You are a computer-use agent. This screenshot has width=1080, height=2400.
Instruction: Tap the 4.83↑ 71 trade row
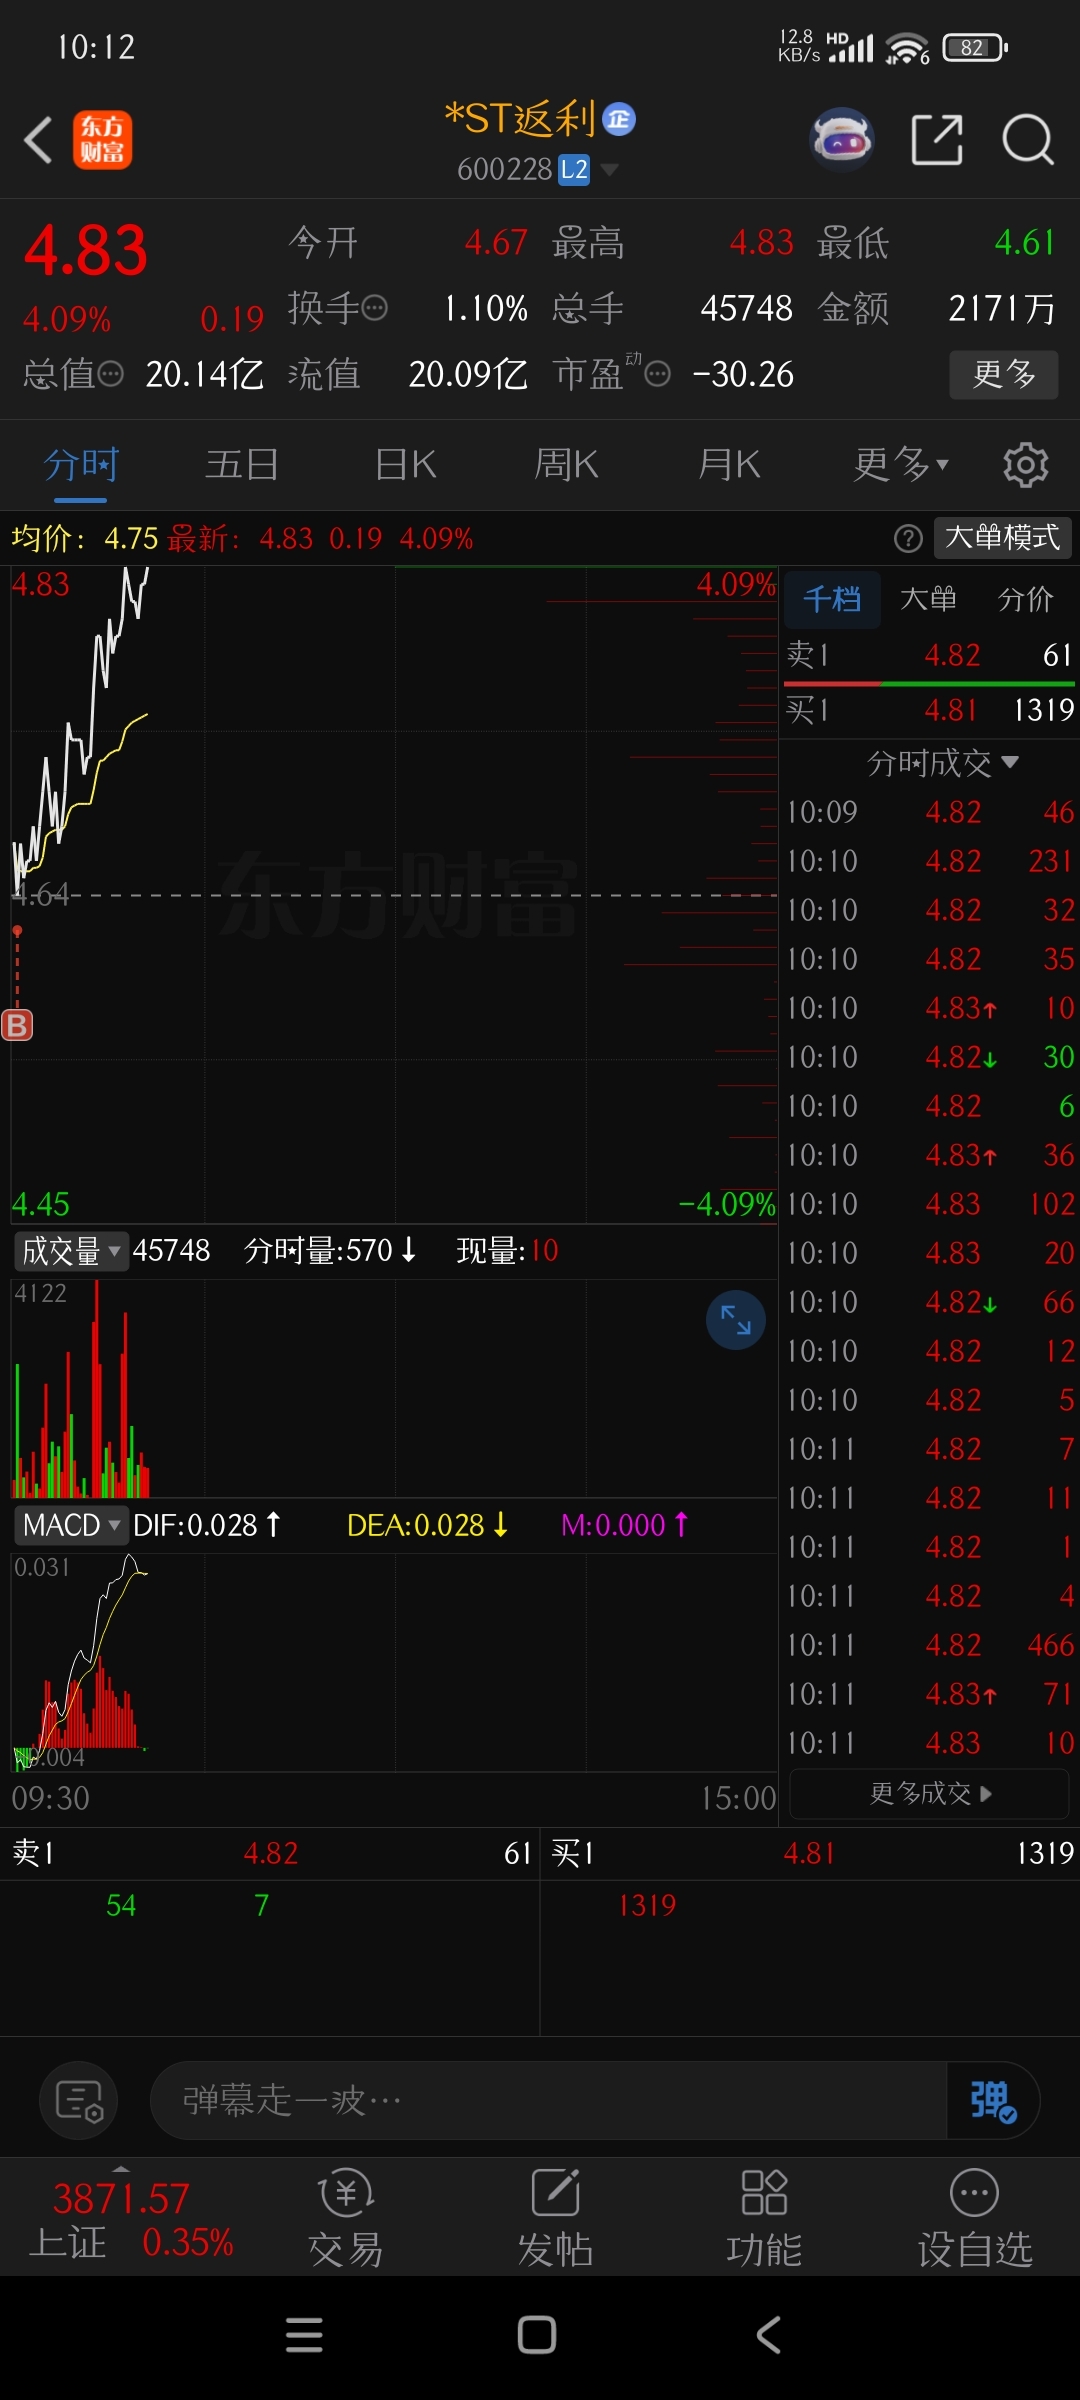coord(929,1694)
